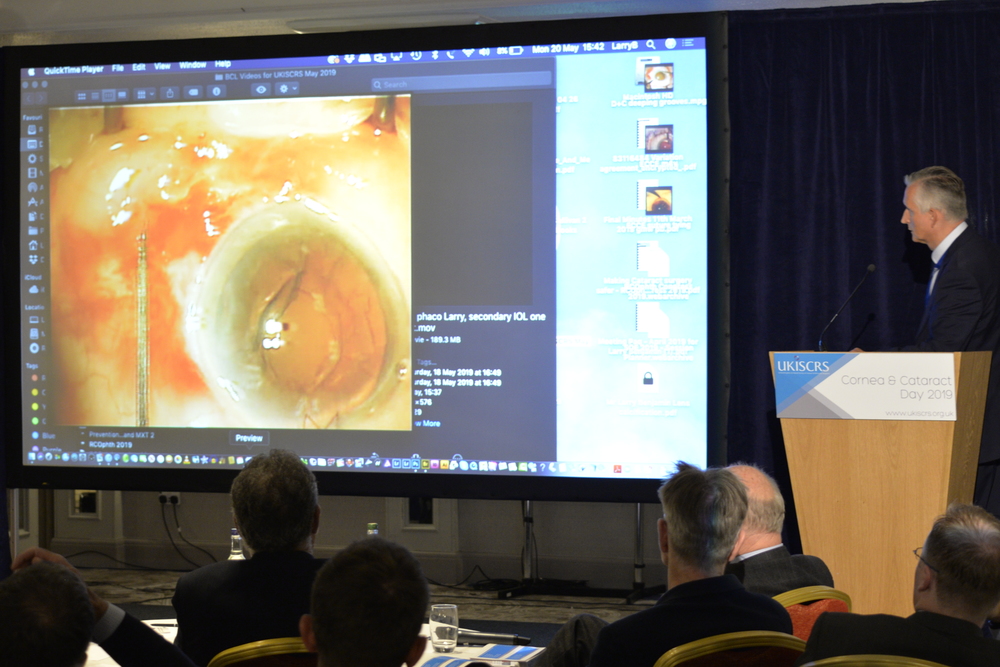Click the Get Info toolbar button
The width and height of the screenshot is (1000, 667).
[216, 91]
